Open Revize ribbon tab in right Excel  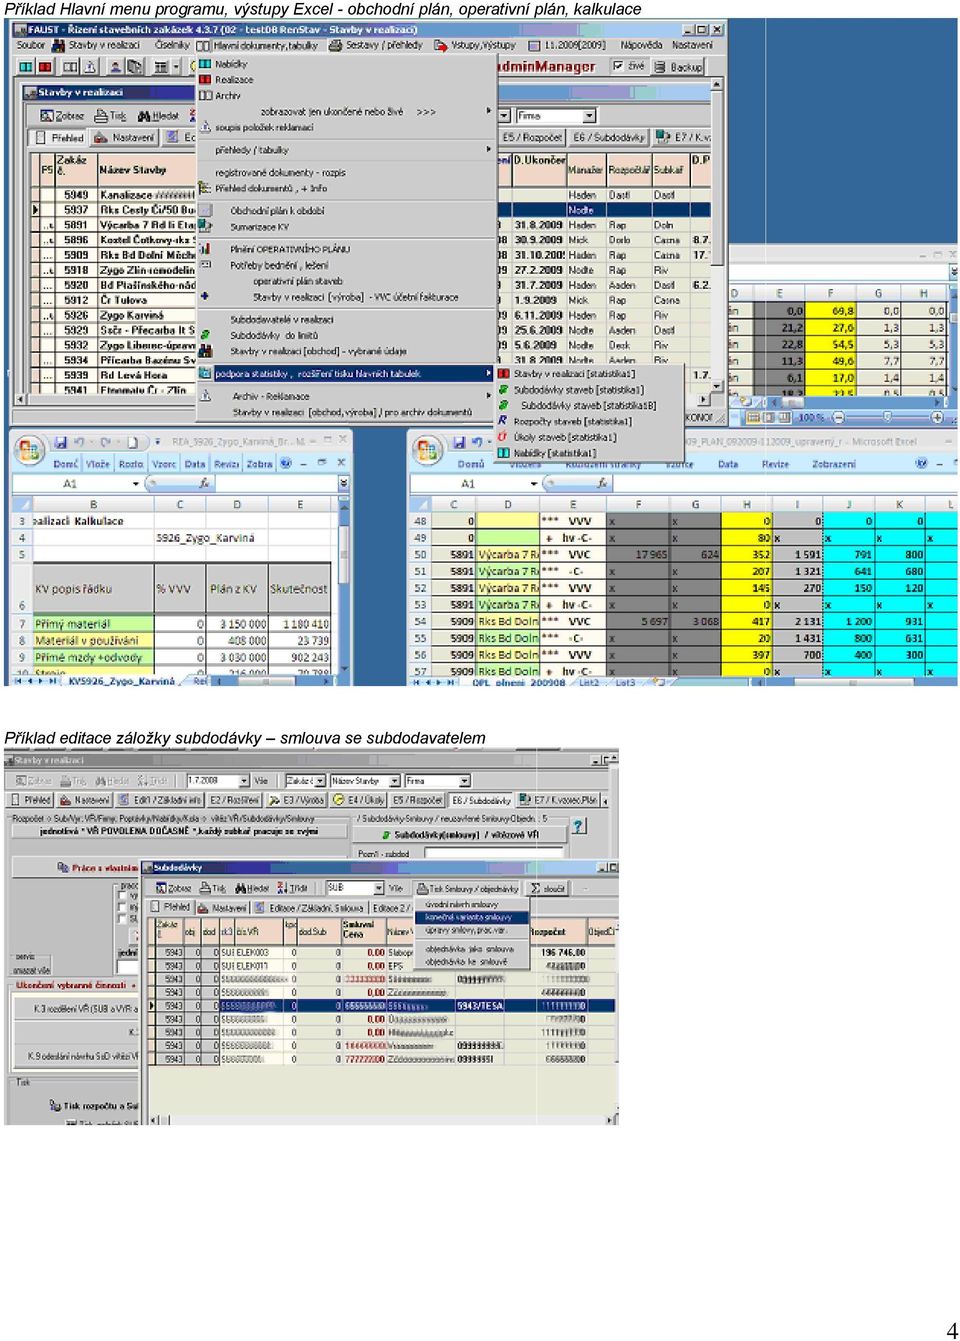(x=775, y=464)
